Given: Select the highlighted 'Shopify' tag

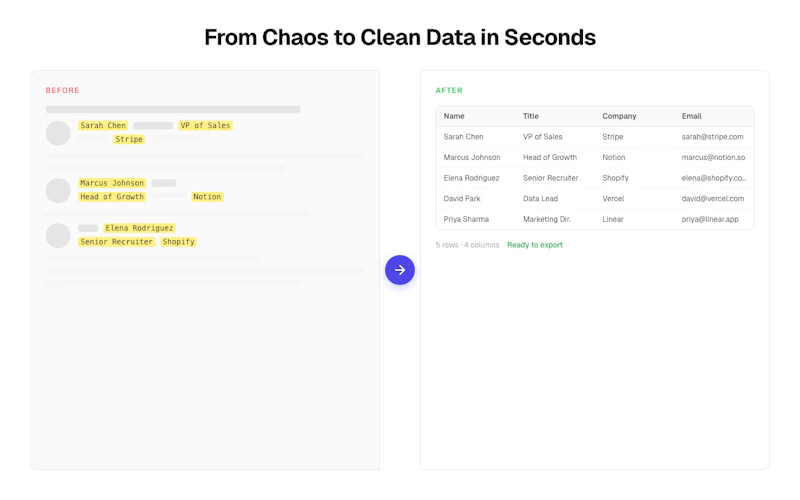Looking at the screenshot, I should [179, 241].
